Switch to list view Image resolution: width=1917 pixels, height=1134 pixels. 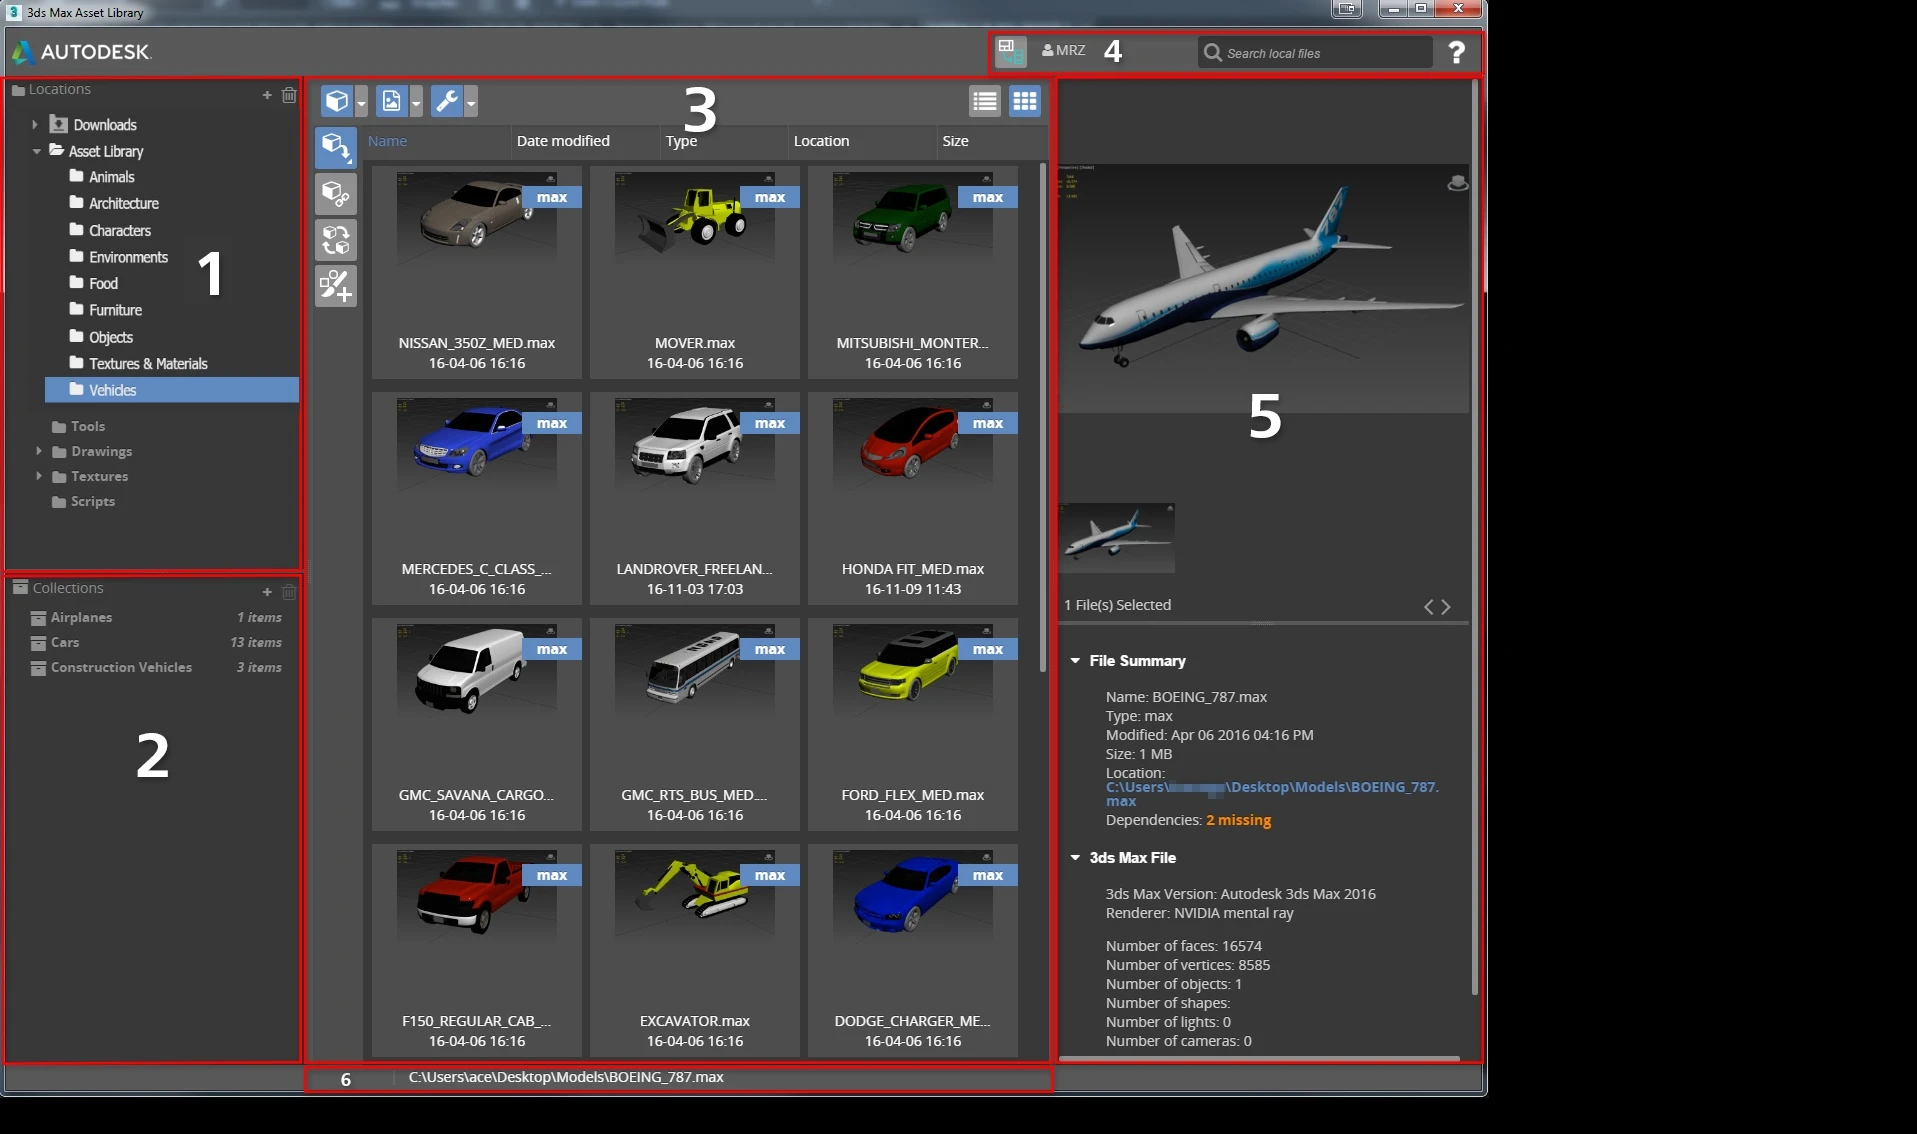[985, 101]
